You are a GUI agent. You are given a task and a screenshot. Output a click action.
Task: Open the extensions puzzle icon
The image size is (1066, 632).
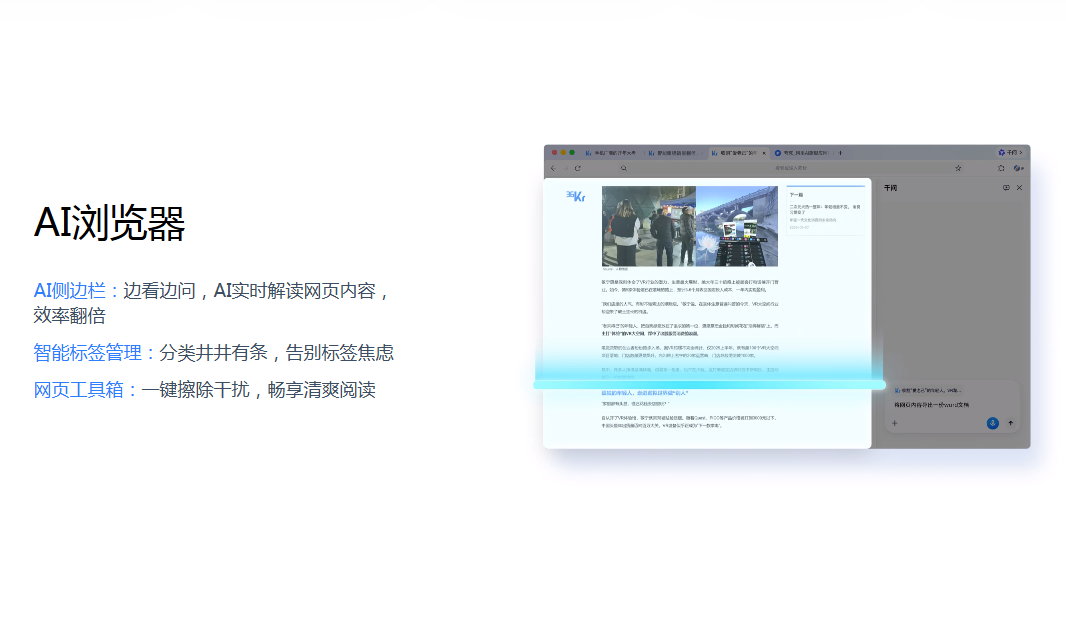1001,168
